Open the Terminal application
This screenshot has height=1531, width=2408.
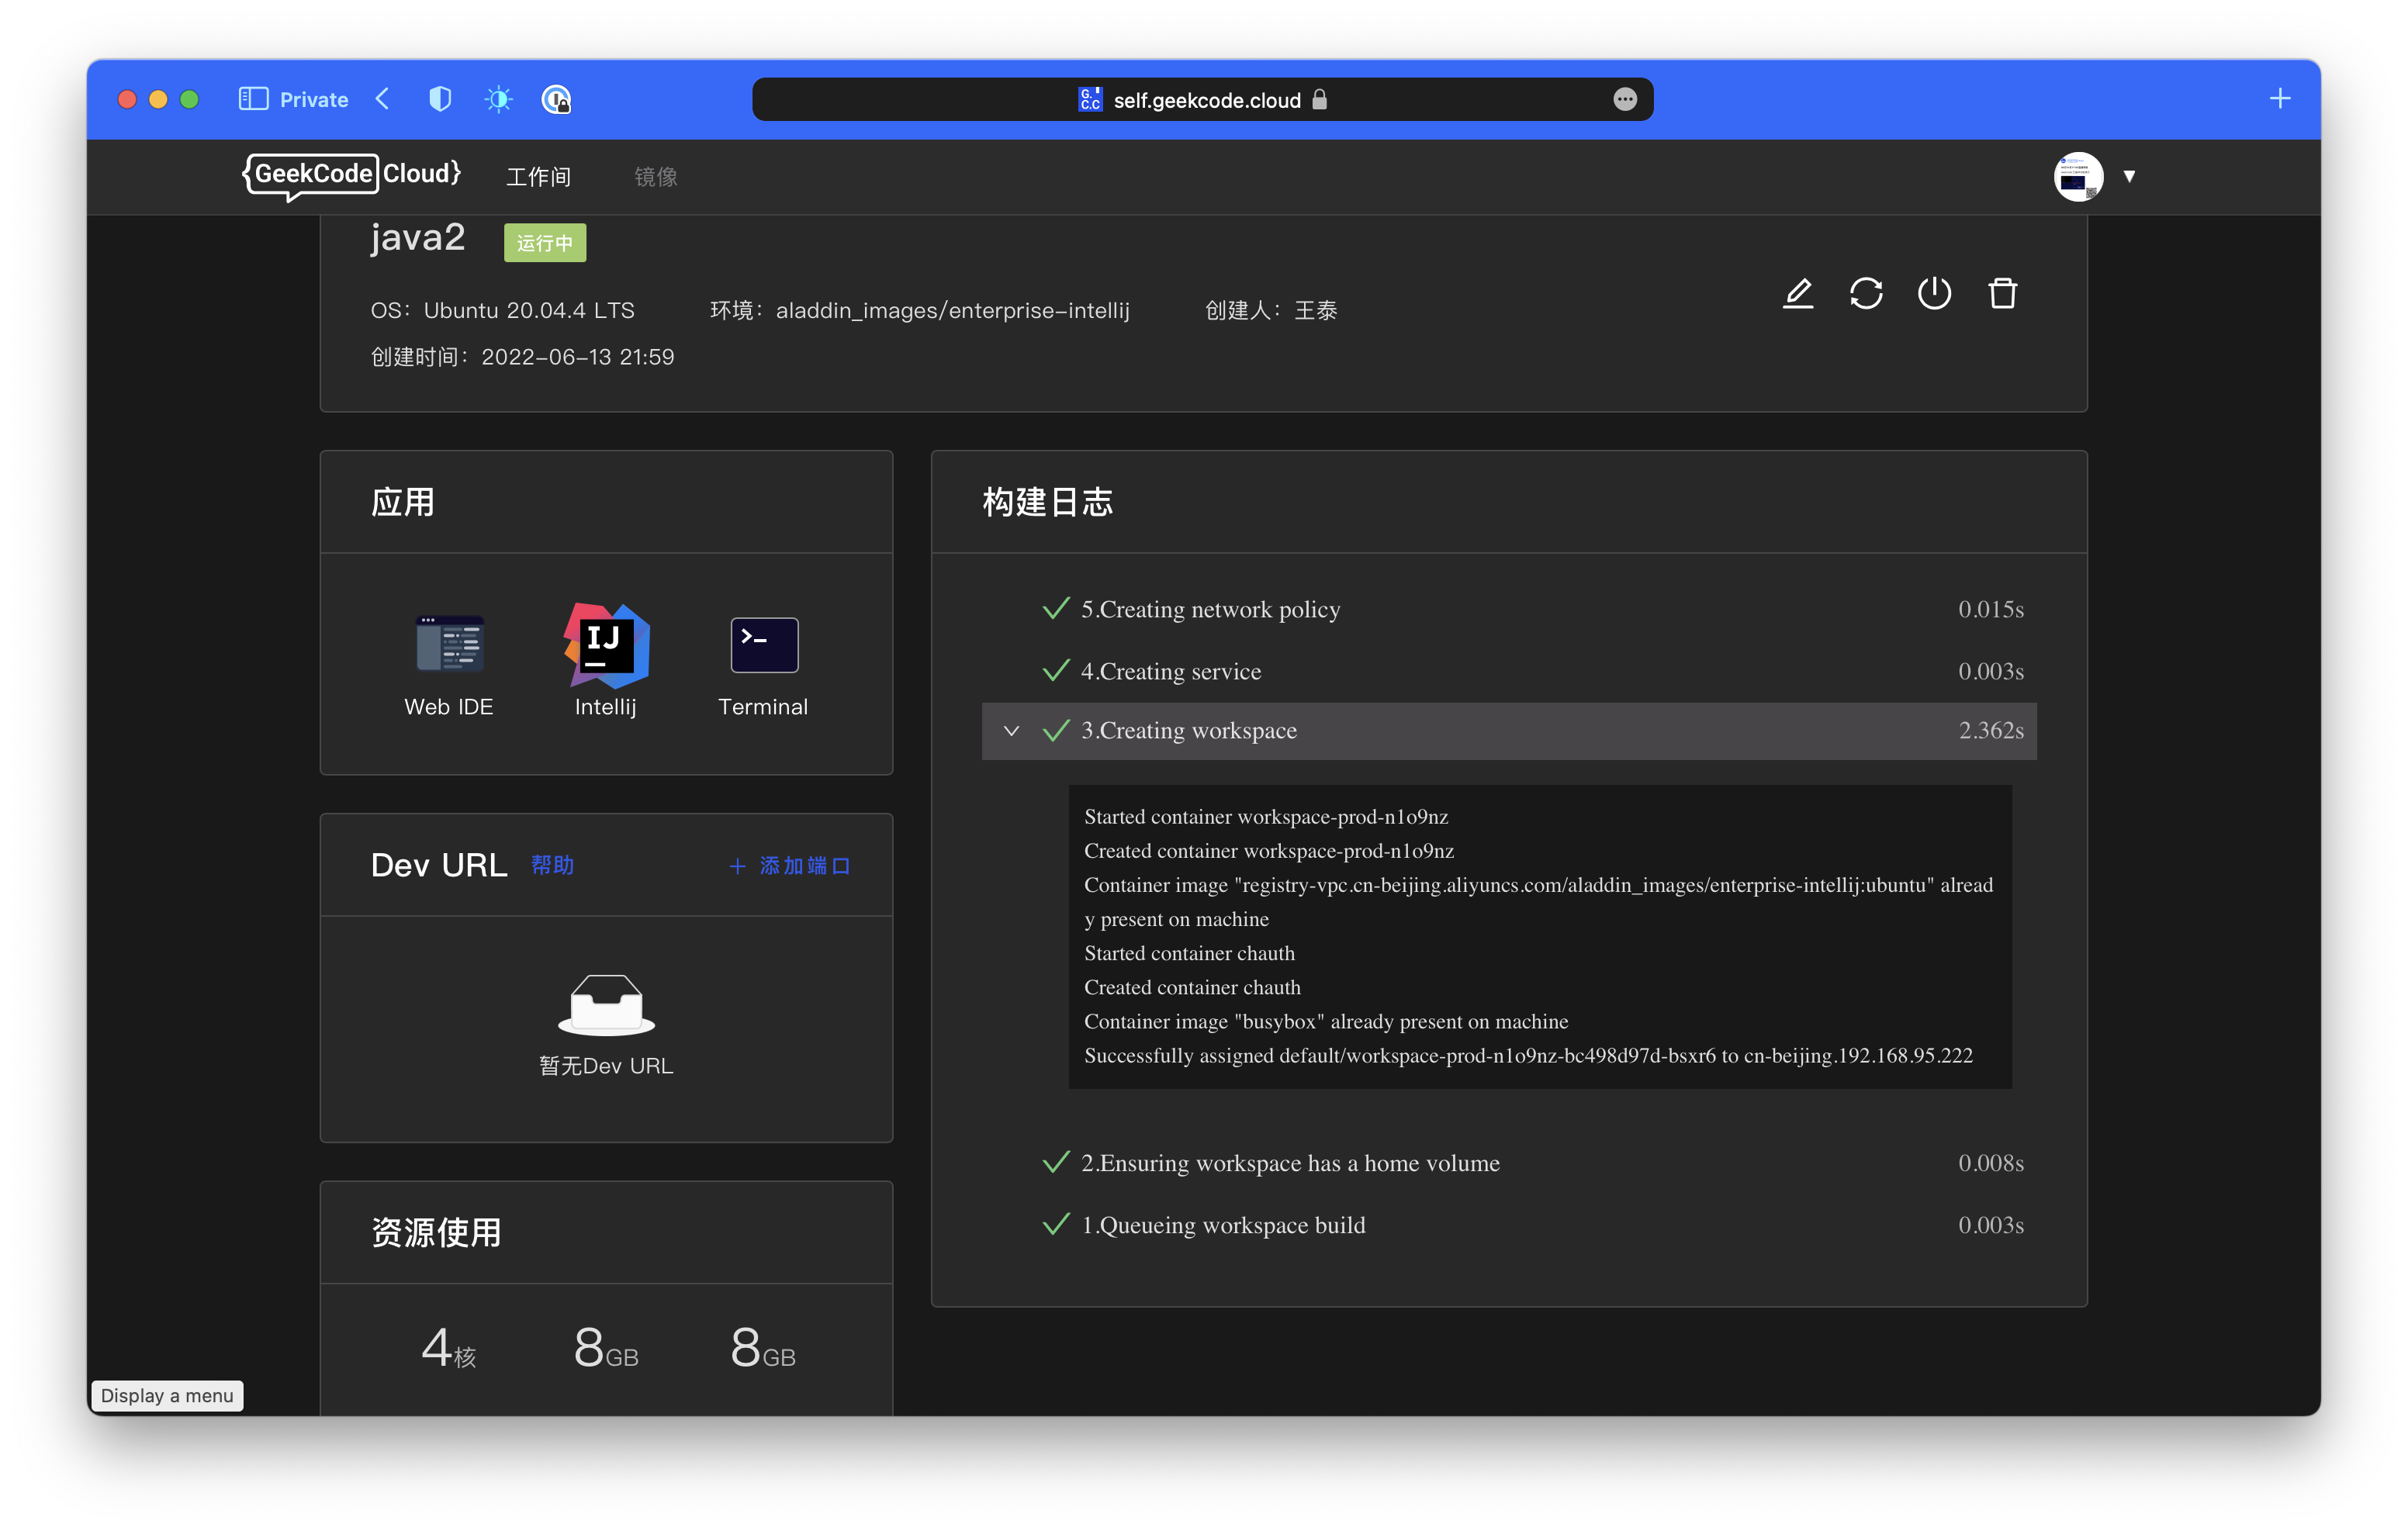(x=763, y=660)
